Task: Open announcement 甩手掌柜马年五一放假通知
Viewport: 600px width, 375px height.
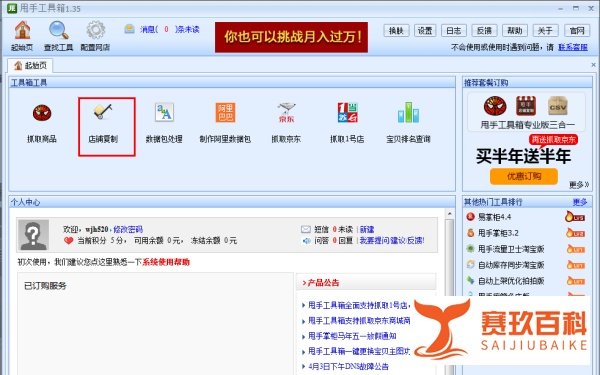Action: (352, 336)
